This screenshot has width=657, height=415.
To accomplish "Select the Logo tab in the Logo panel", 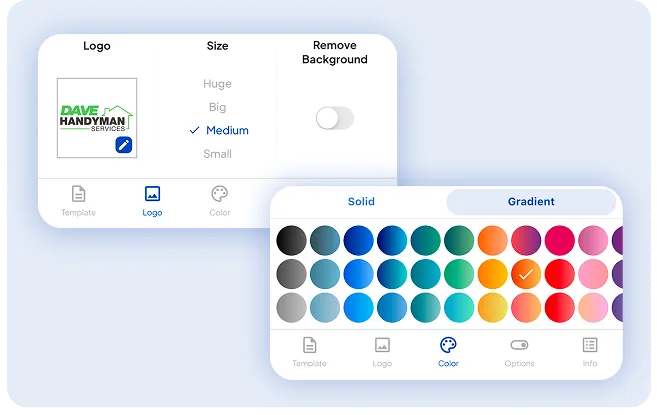I will 152,201.
